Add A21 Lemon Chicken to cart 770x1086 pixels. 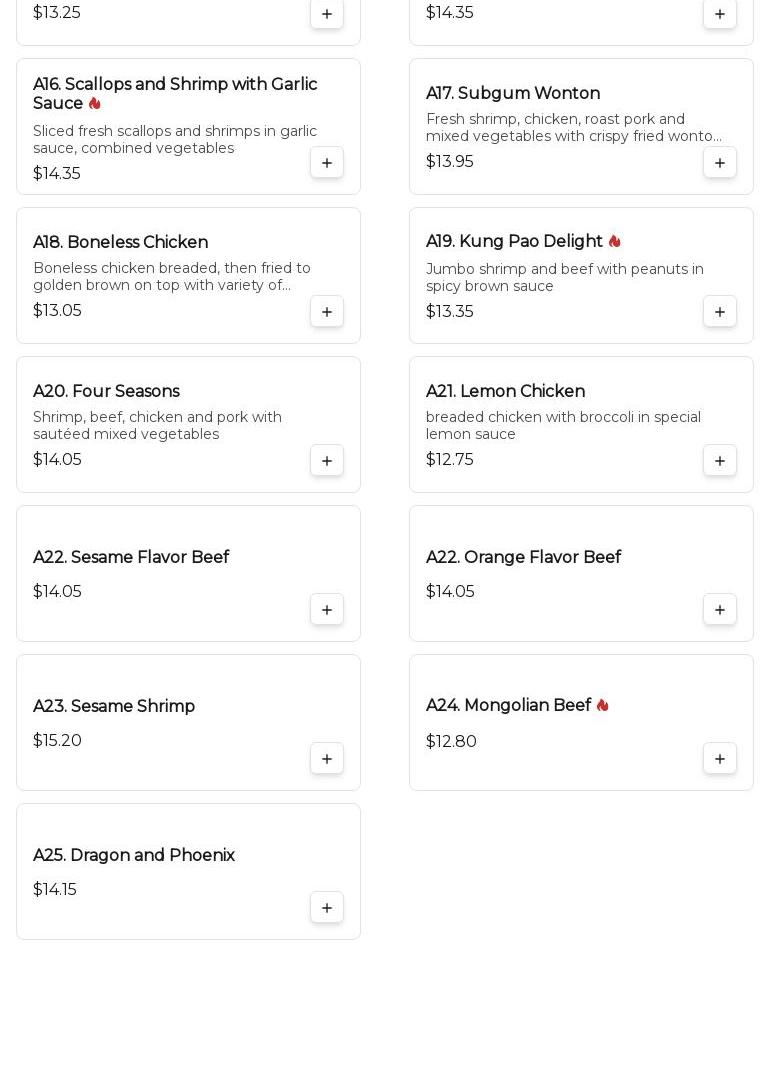pyautogui.click(x=720, y=461)
